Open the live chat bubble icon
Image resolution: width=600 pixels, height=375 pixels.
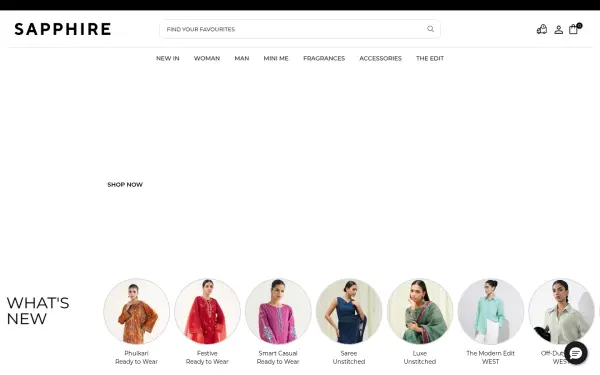pyautogui.click(x=576, y=353)
